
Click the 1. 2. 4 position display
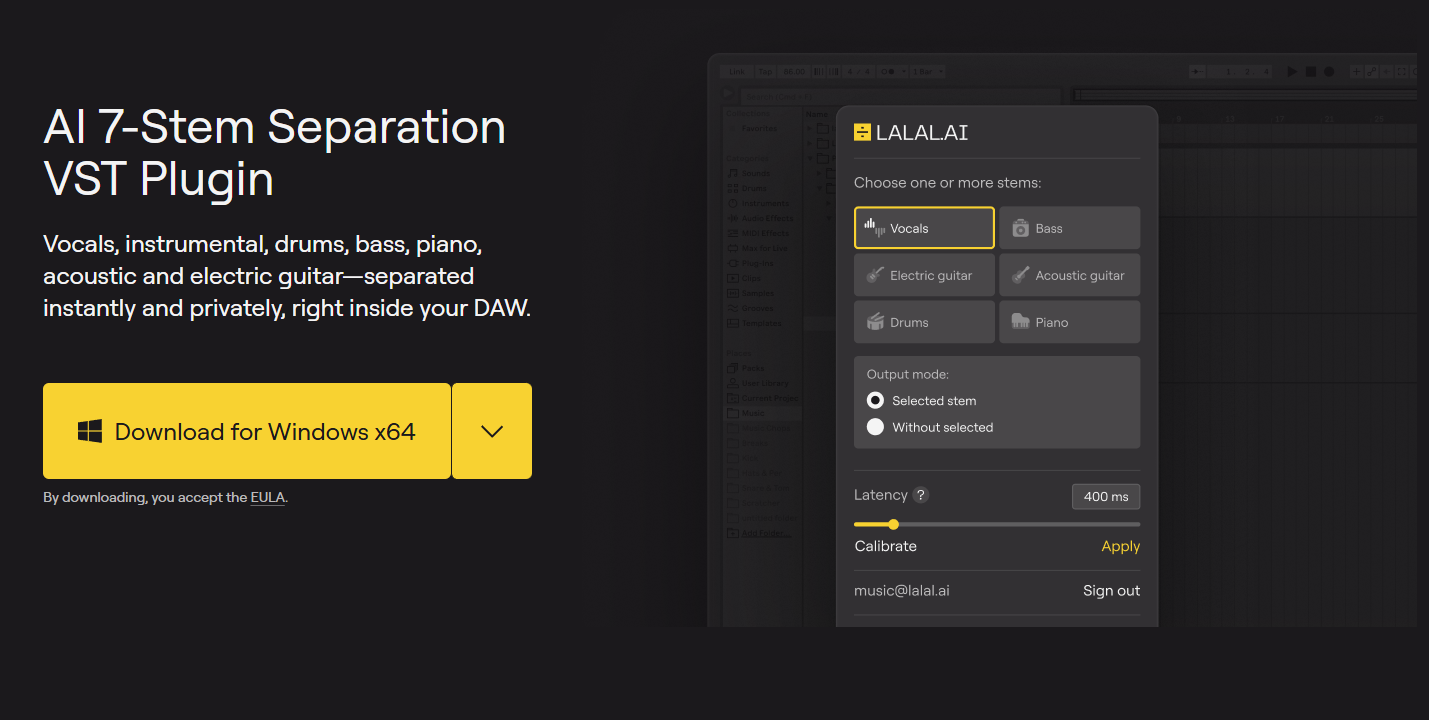click(1240, 72)
